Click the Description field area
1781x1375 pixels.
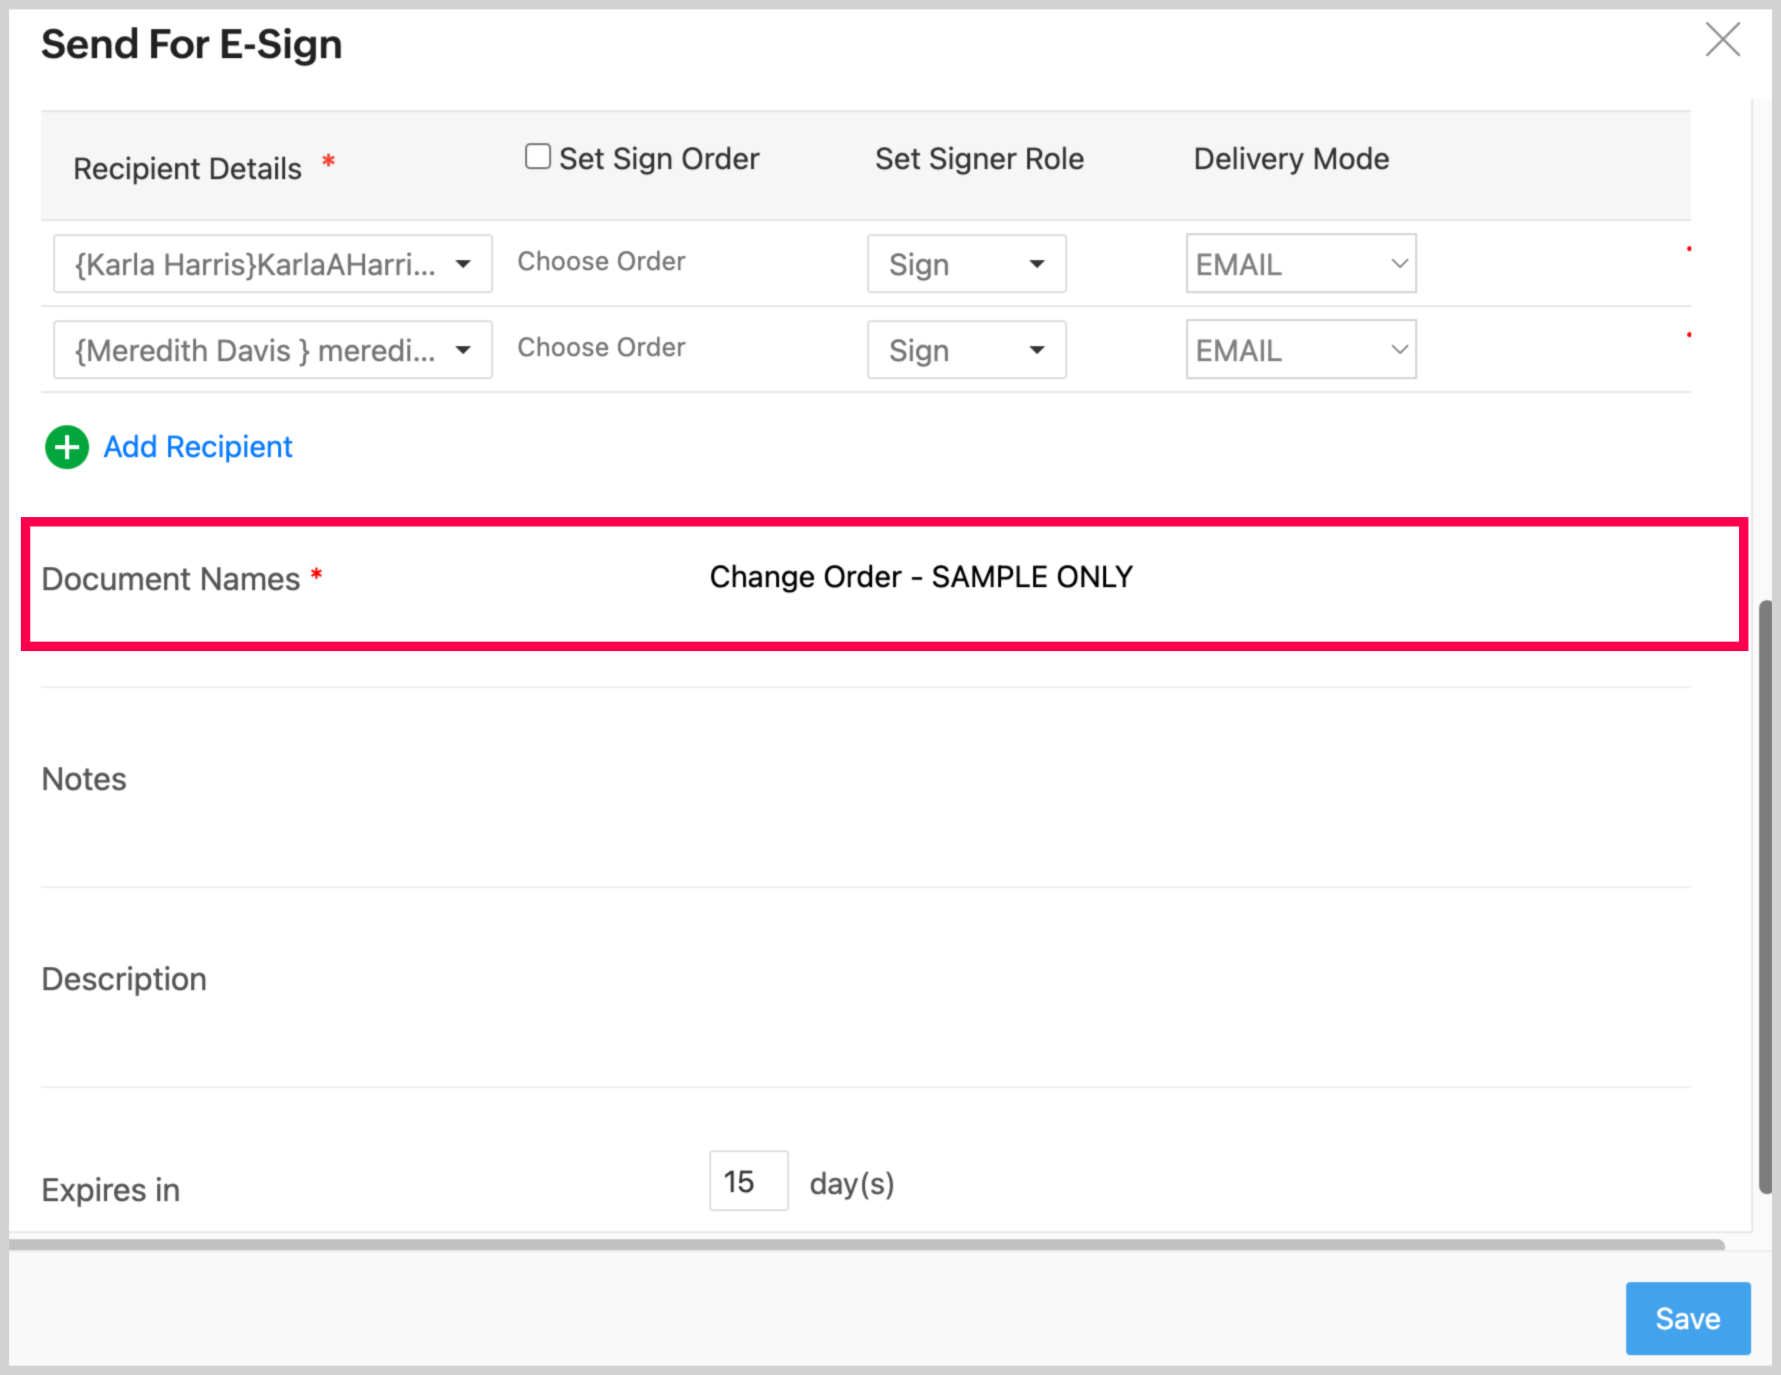(900, 980)
